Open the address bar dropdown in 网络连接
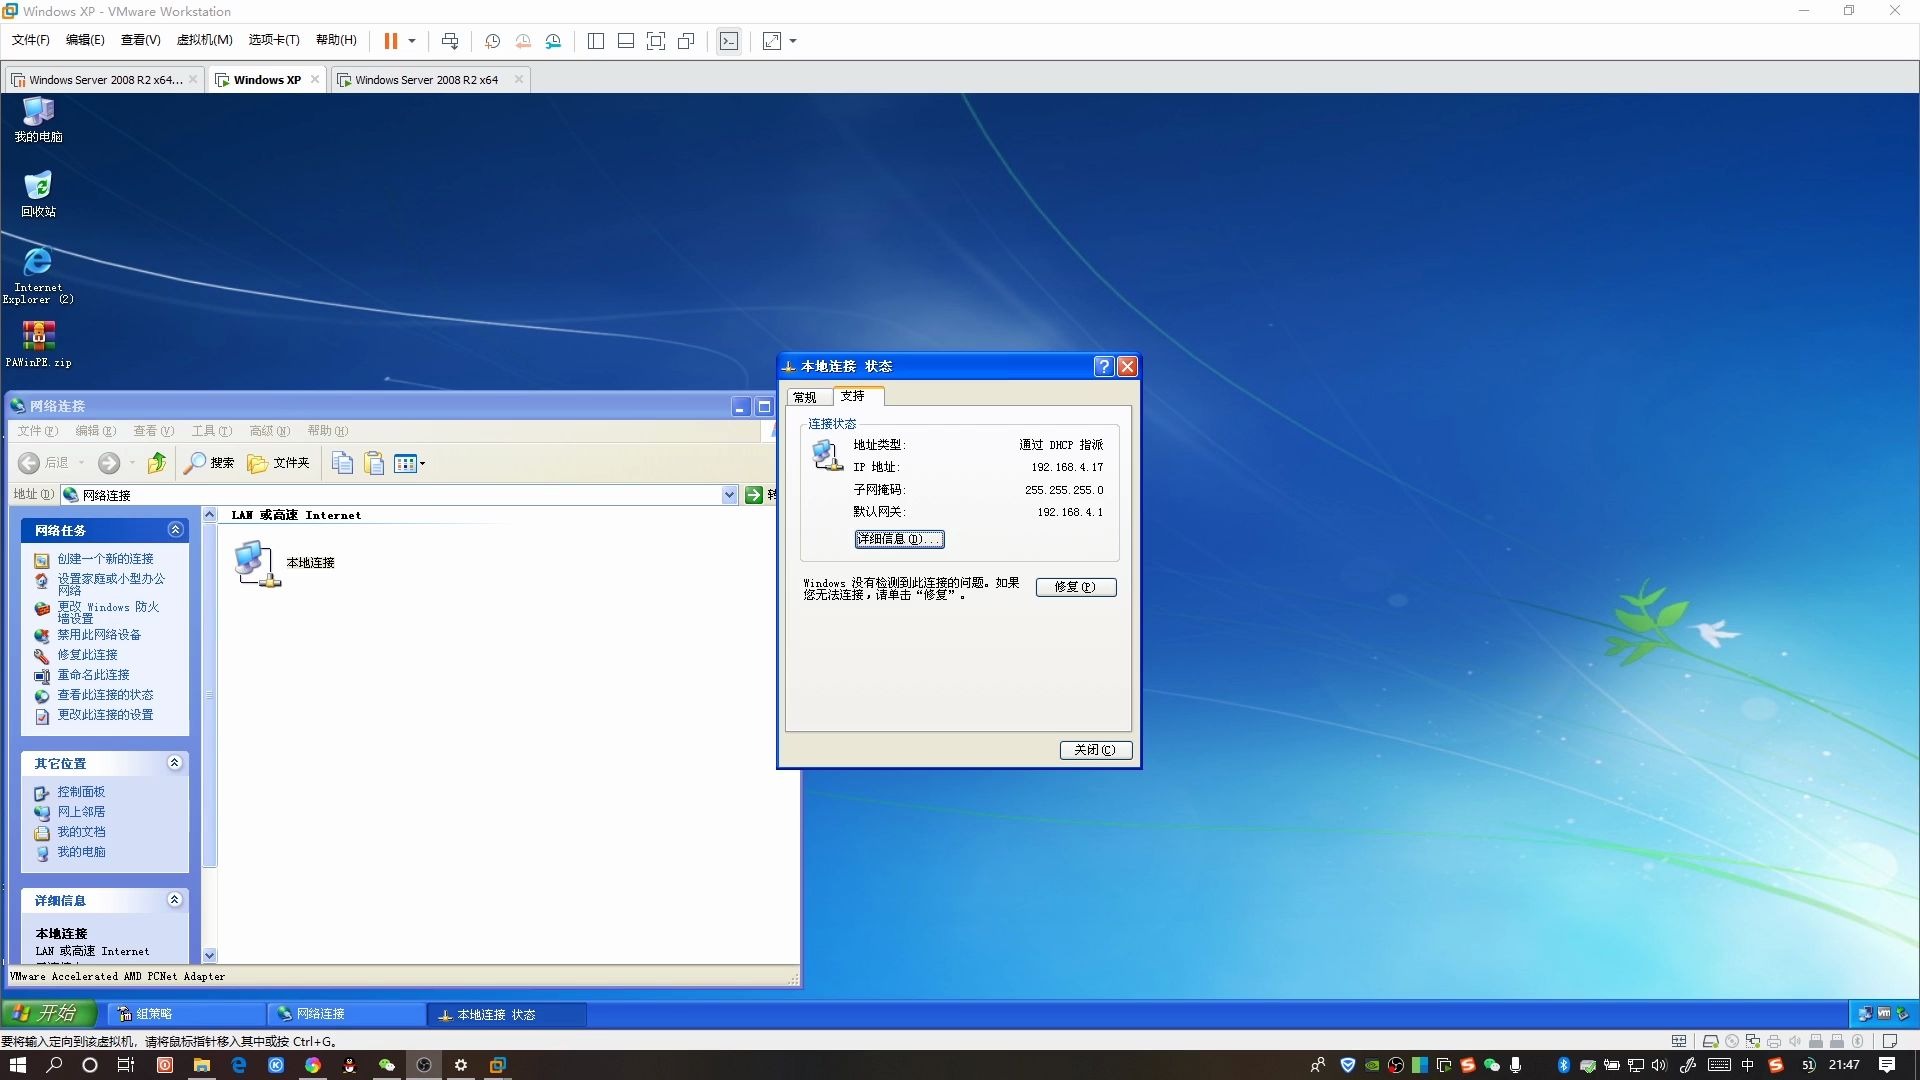This screenshot has width=1920, height=1080. pyautogui.click(x=729, y=494)
